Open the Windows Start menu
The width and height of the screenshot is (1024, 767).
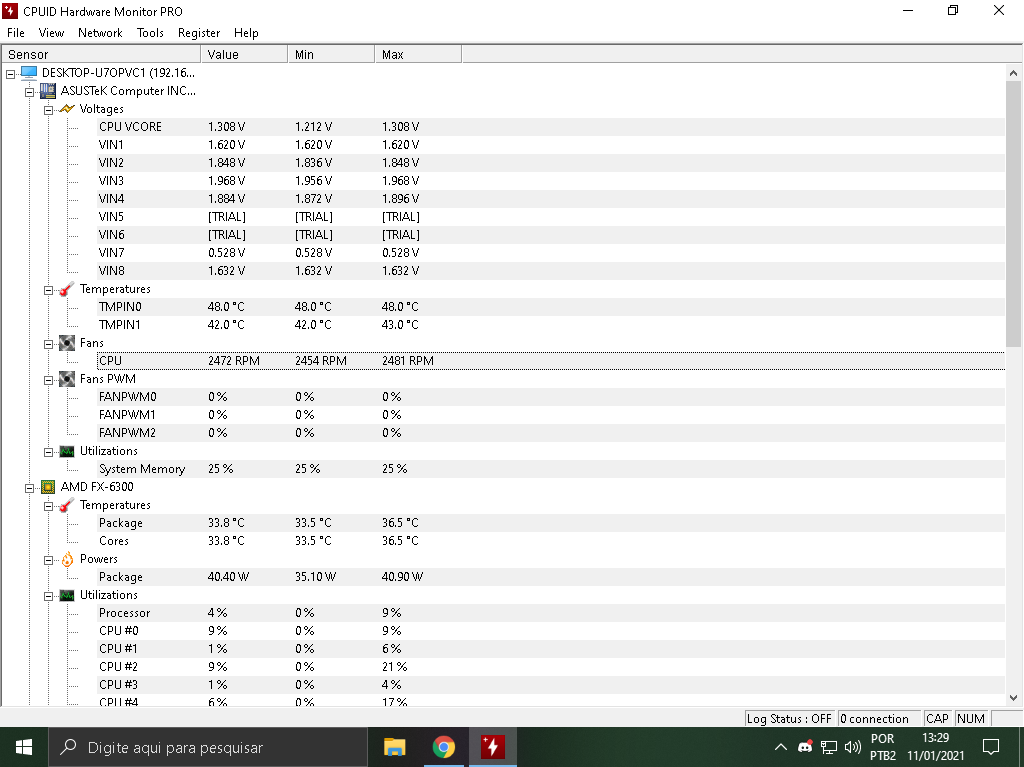(24, 747)
